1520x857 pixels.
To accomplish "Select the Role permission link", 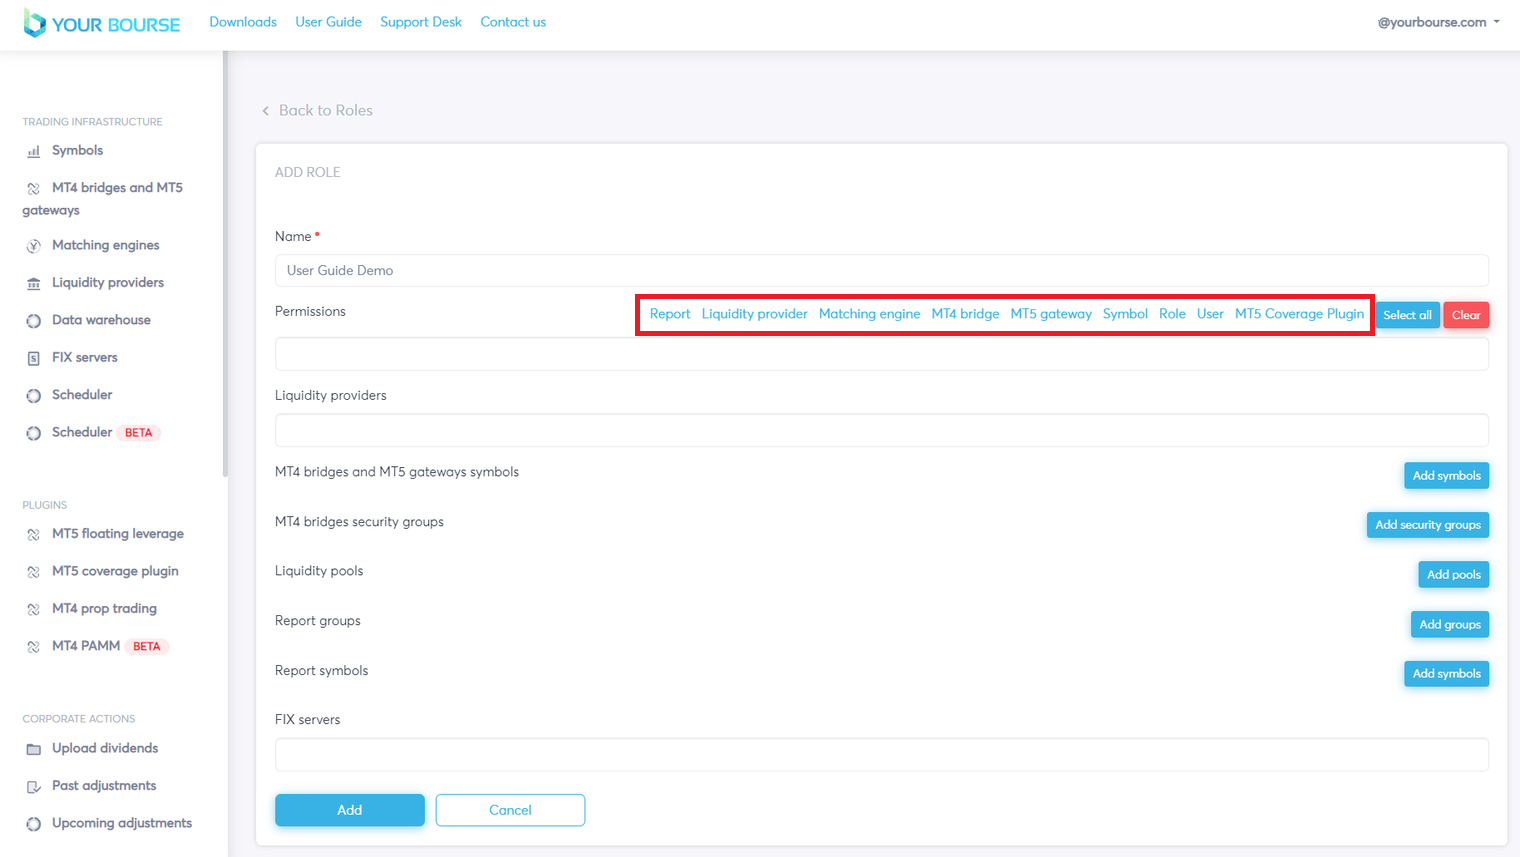I will [x=1172, y=314].
